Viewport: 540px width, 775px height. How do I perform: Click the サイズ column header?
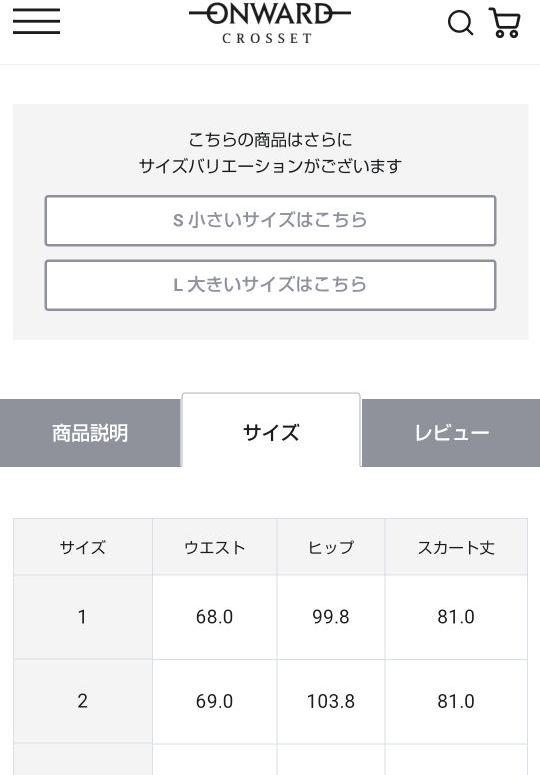[83, 547]
